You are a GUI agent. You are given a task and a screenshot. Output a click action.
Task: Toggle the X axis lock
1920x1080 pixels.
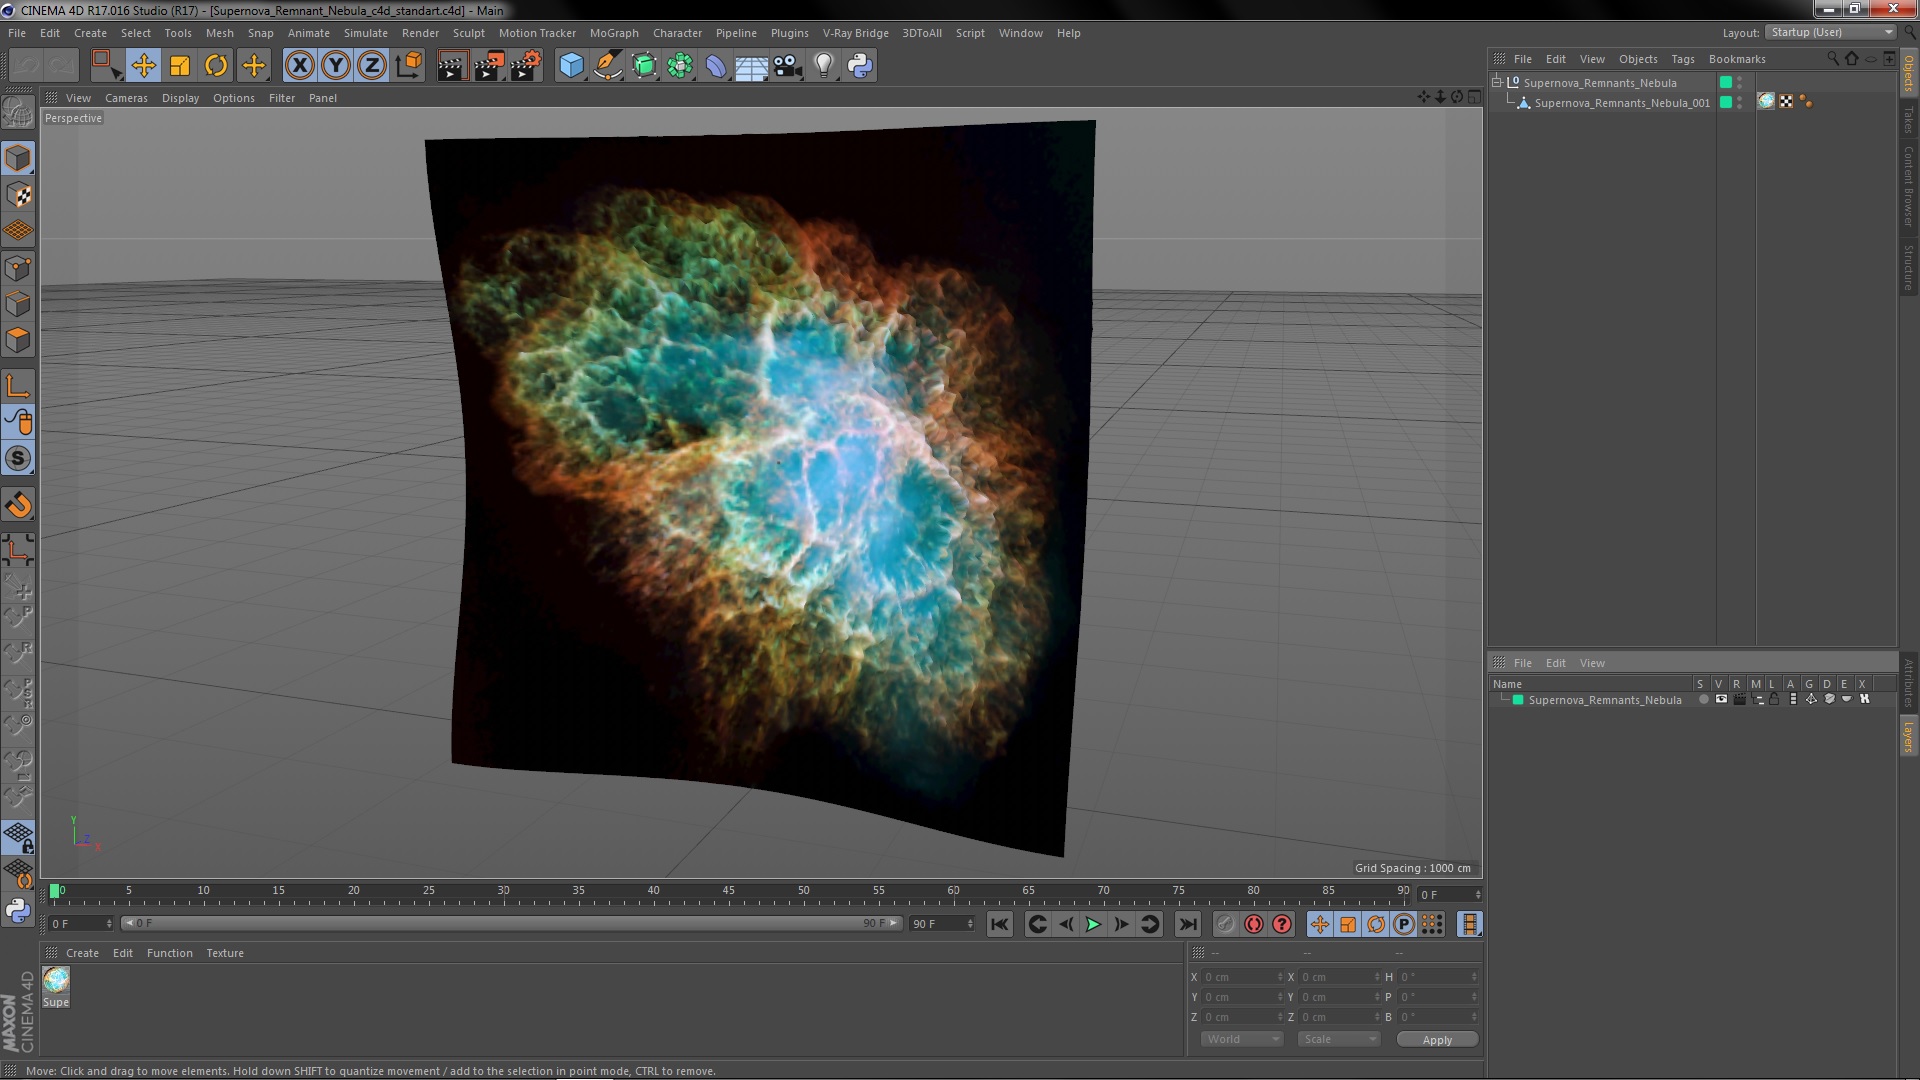pyautogui.click(x=299, y=66)
